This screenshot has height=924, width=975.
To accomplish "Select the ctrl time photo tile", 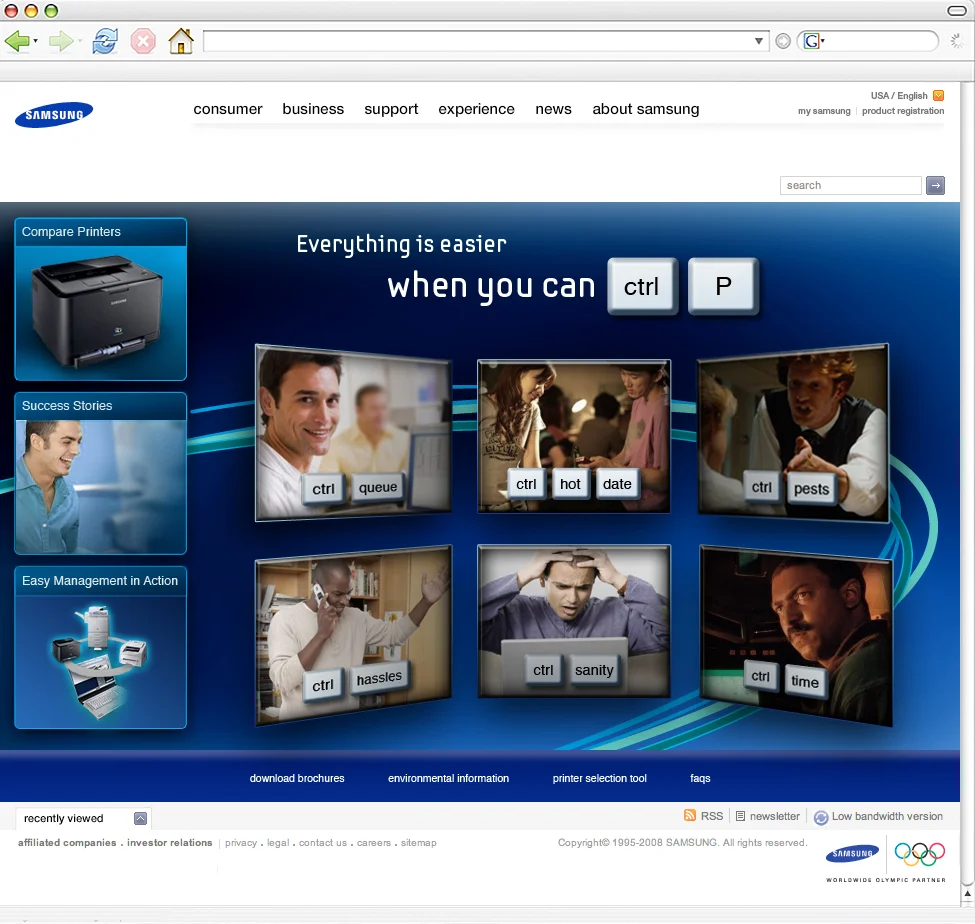I will point(796,635).
